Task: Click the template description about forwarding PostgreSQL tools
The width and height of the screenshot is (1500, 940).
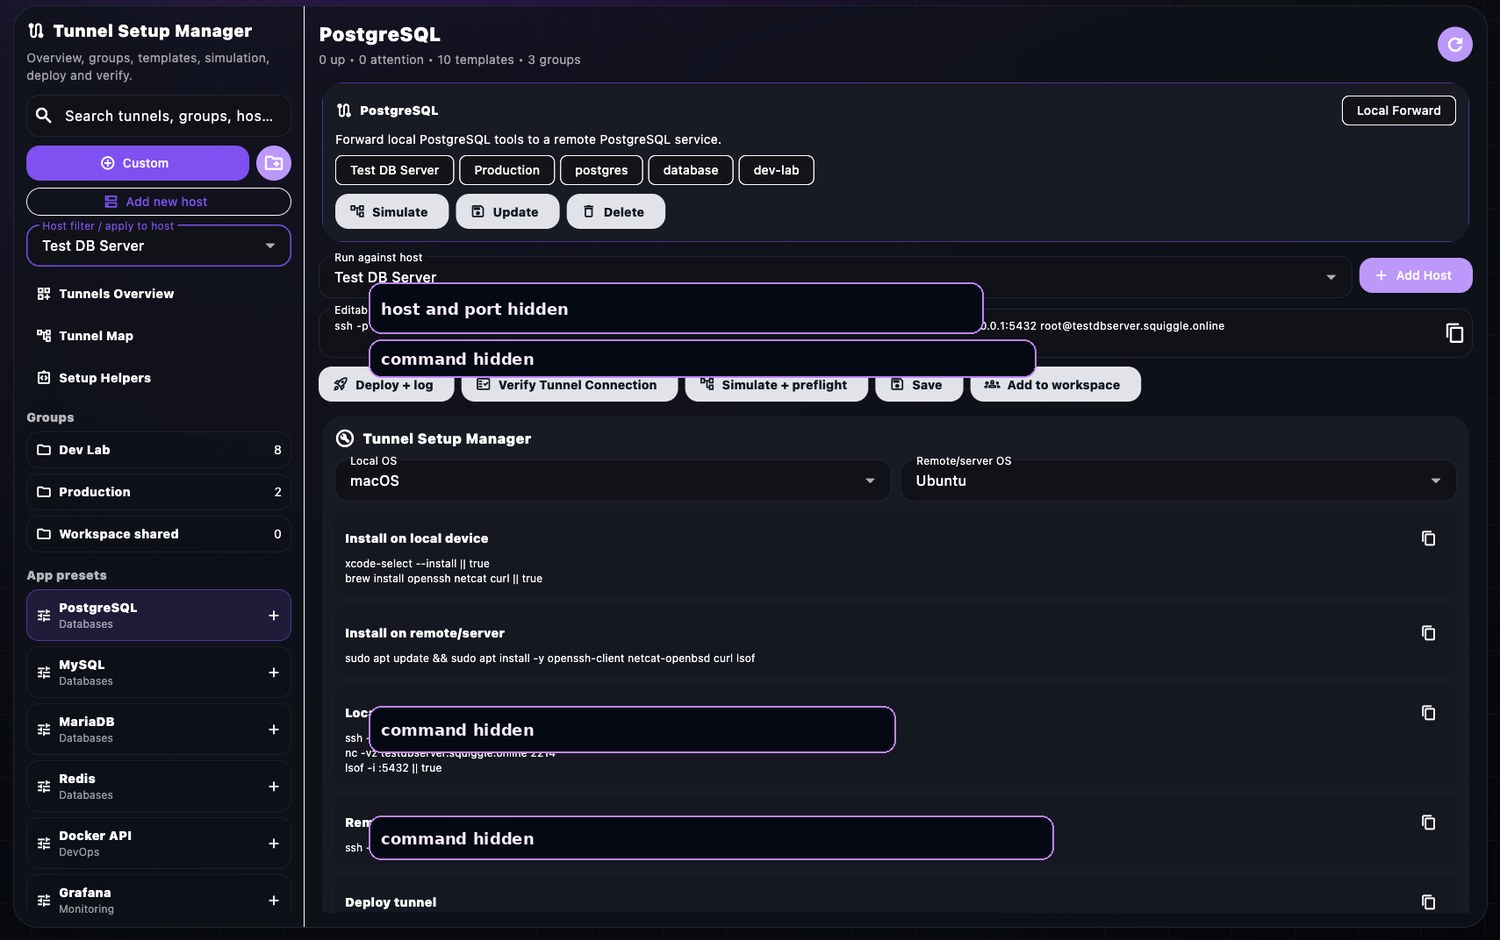Action: click(528, 140)
